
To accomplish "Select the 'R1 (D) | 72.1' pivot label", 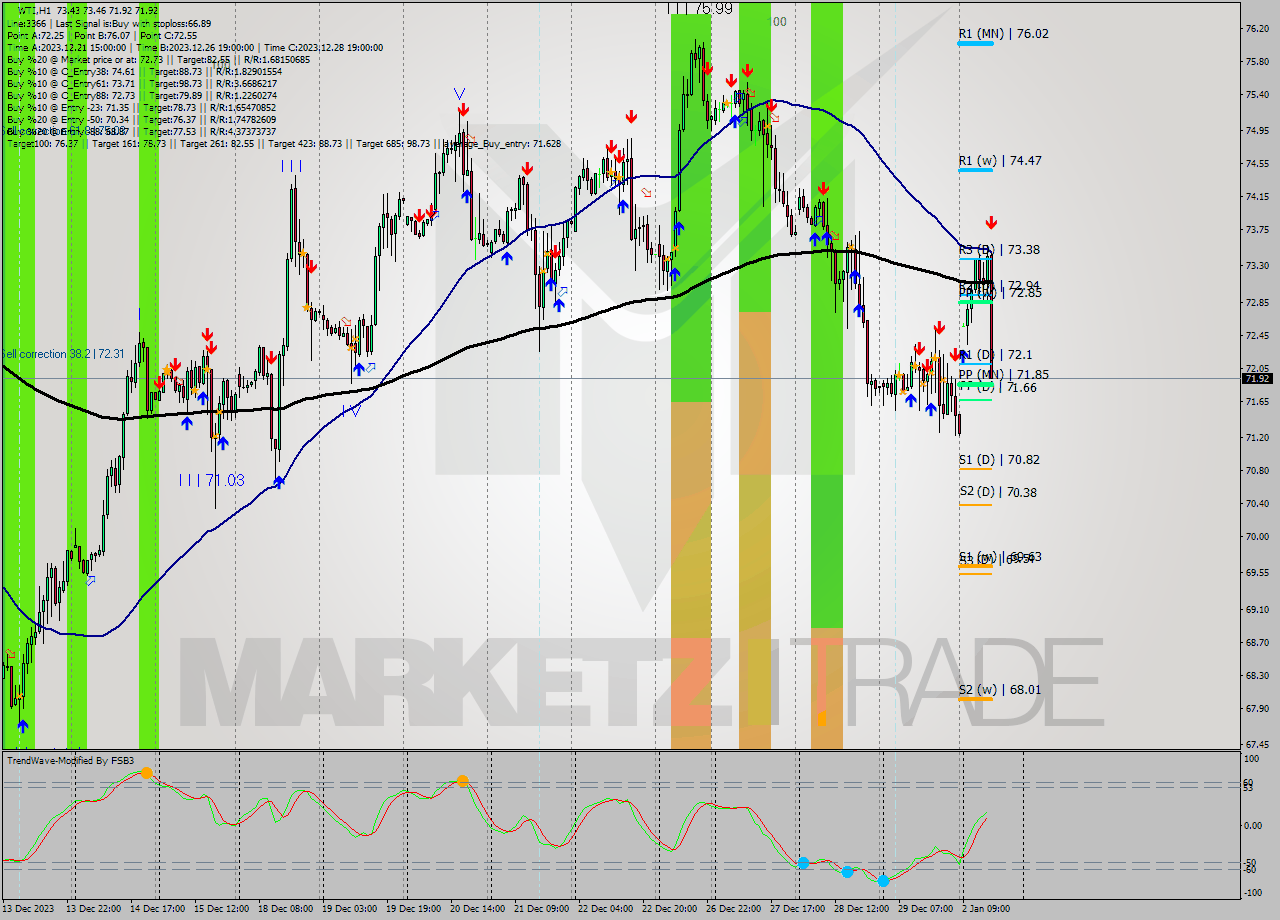I will point(996,354).
